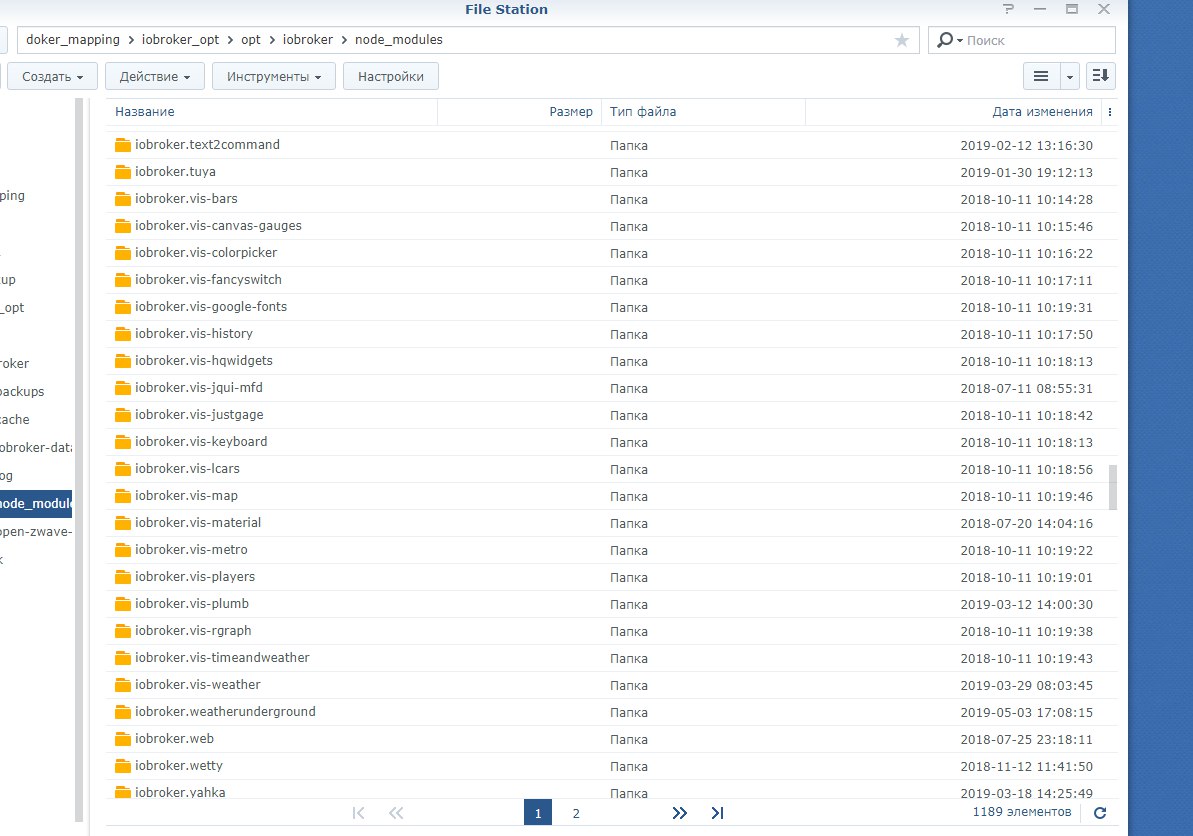
Task: Select the iobroker.vis-google-fonts folder icon
Action: click(122, 307)
